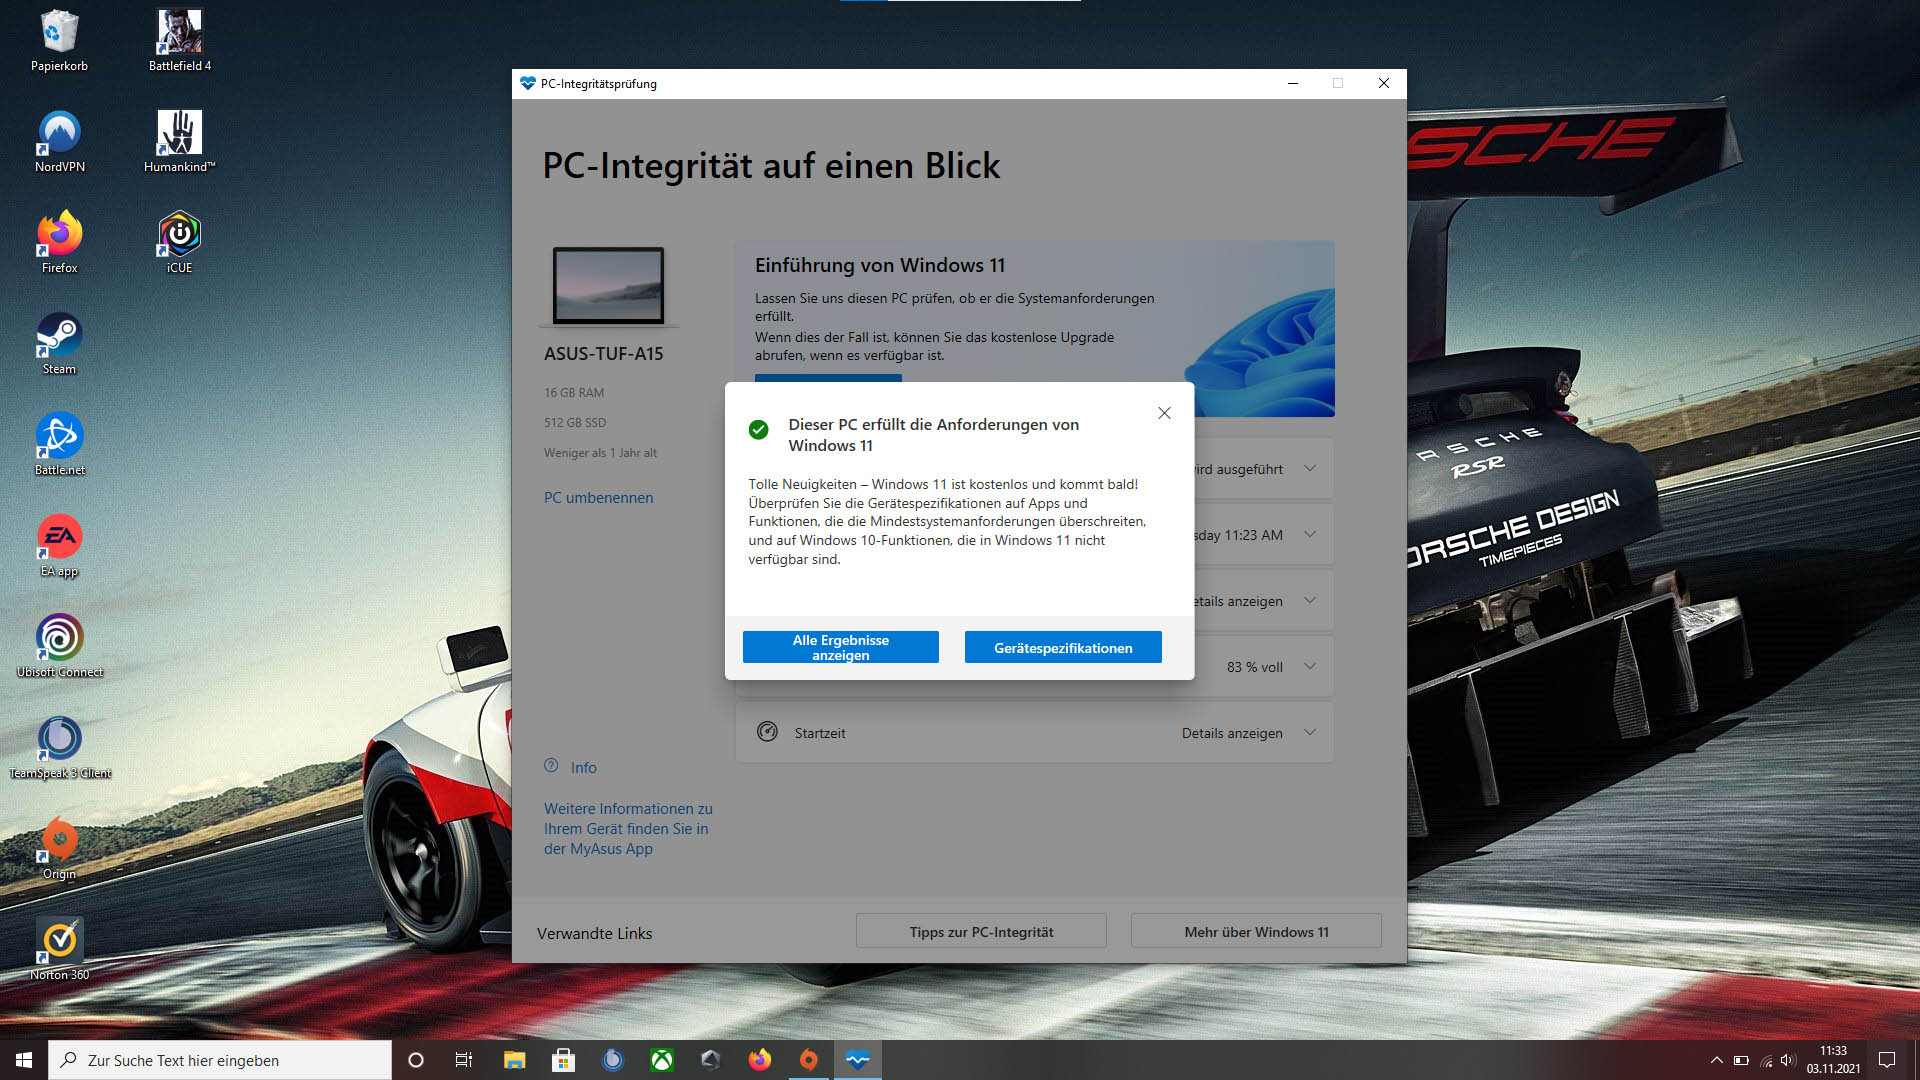Open Microsoft Store from the taskbar
Image resolution: width=1920 pixels, height=1080 pixels.
[563, 1060]
